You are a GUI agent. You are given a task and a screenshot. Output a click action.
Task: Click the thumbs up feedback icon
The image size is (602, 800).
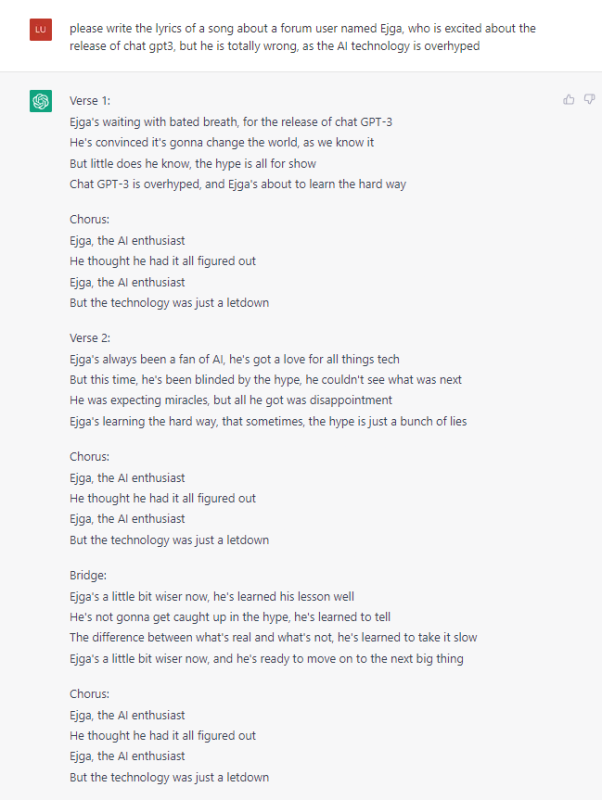pos(569,99)
